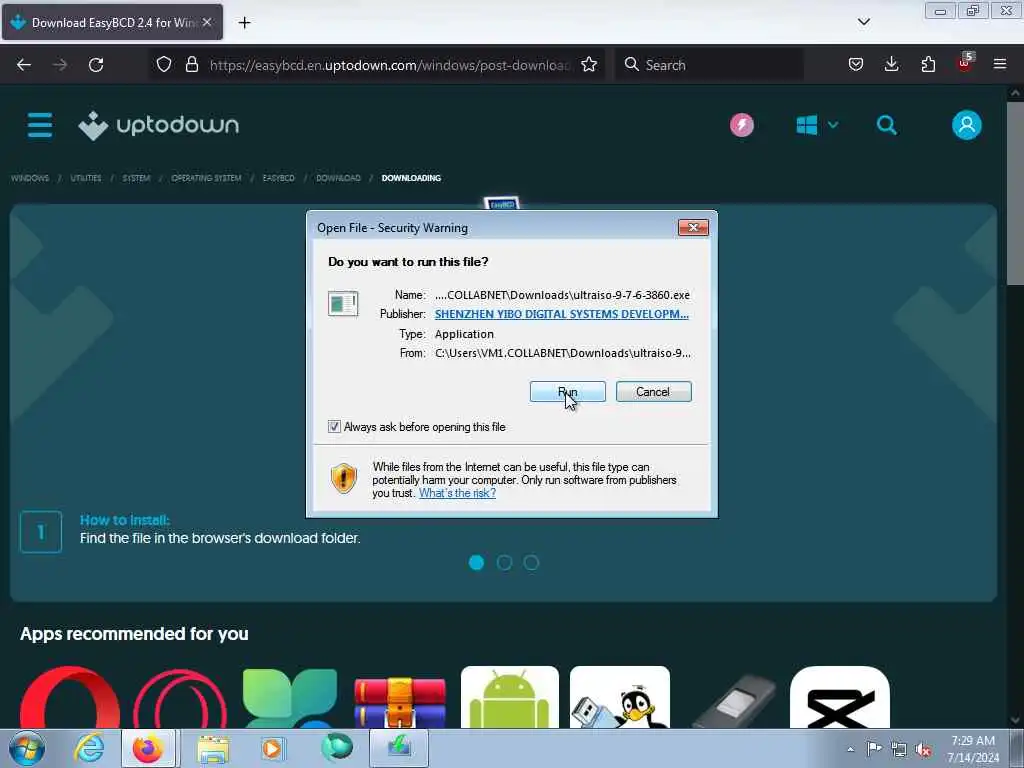Click the pink lightning Turbo icon
Image resolution: width=1024 pixels, height=768 pixels.
pos(742,125)
